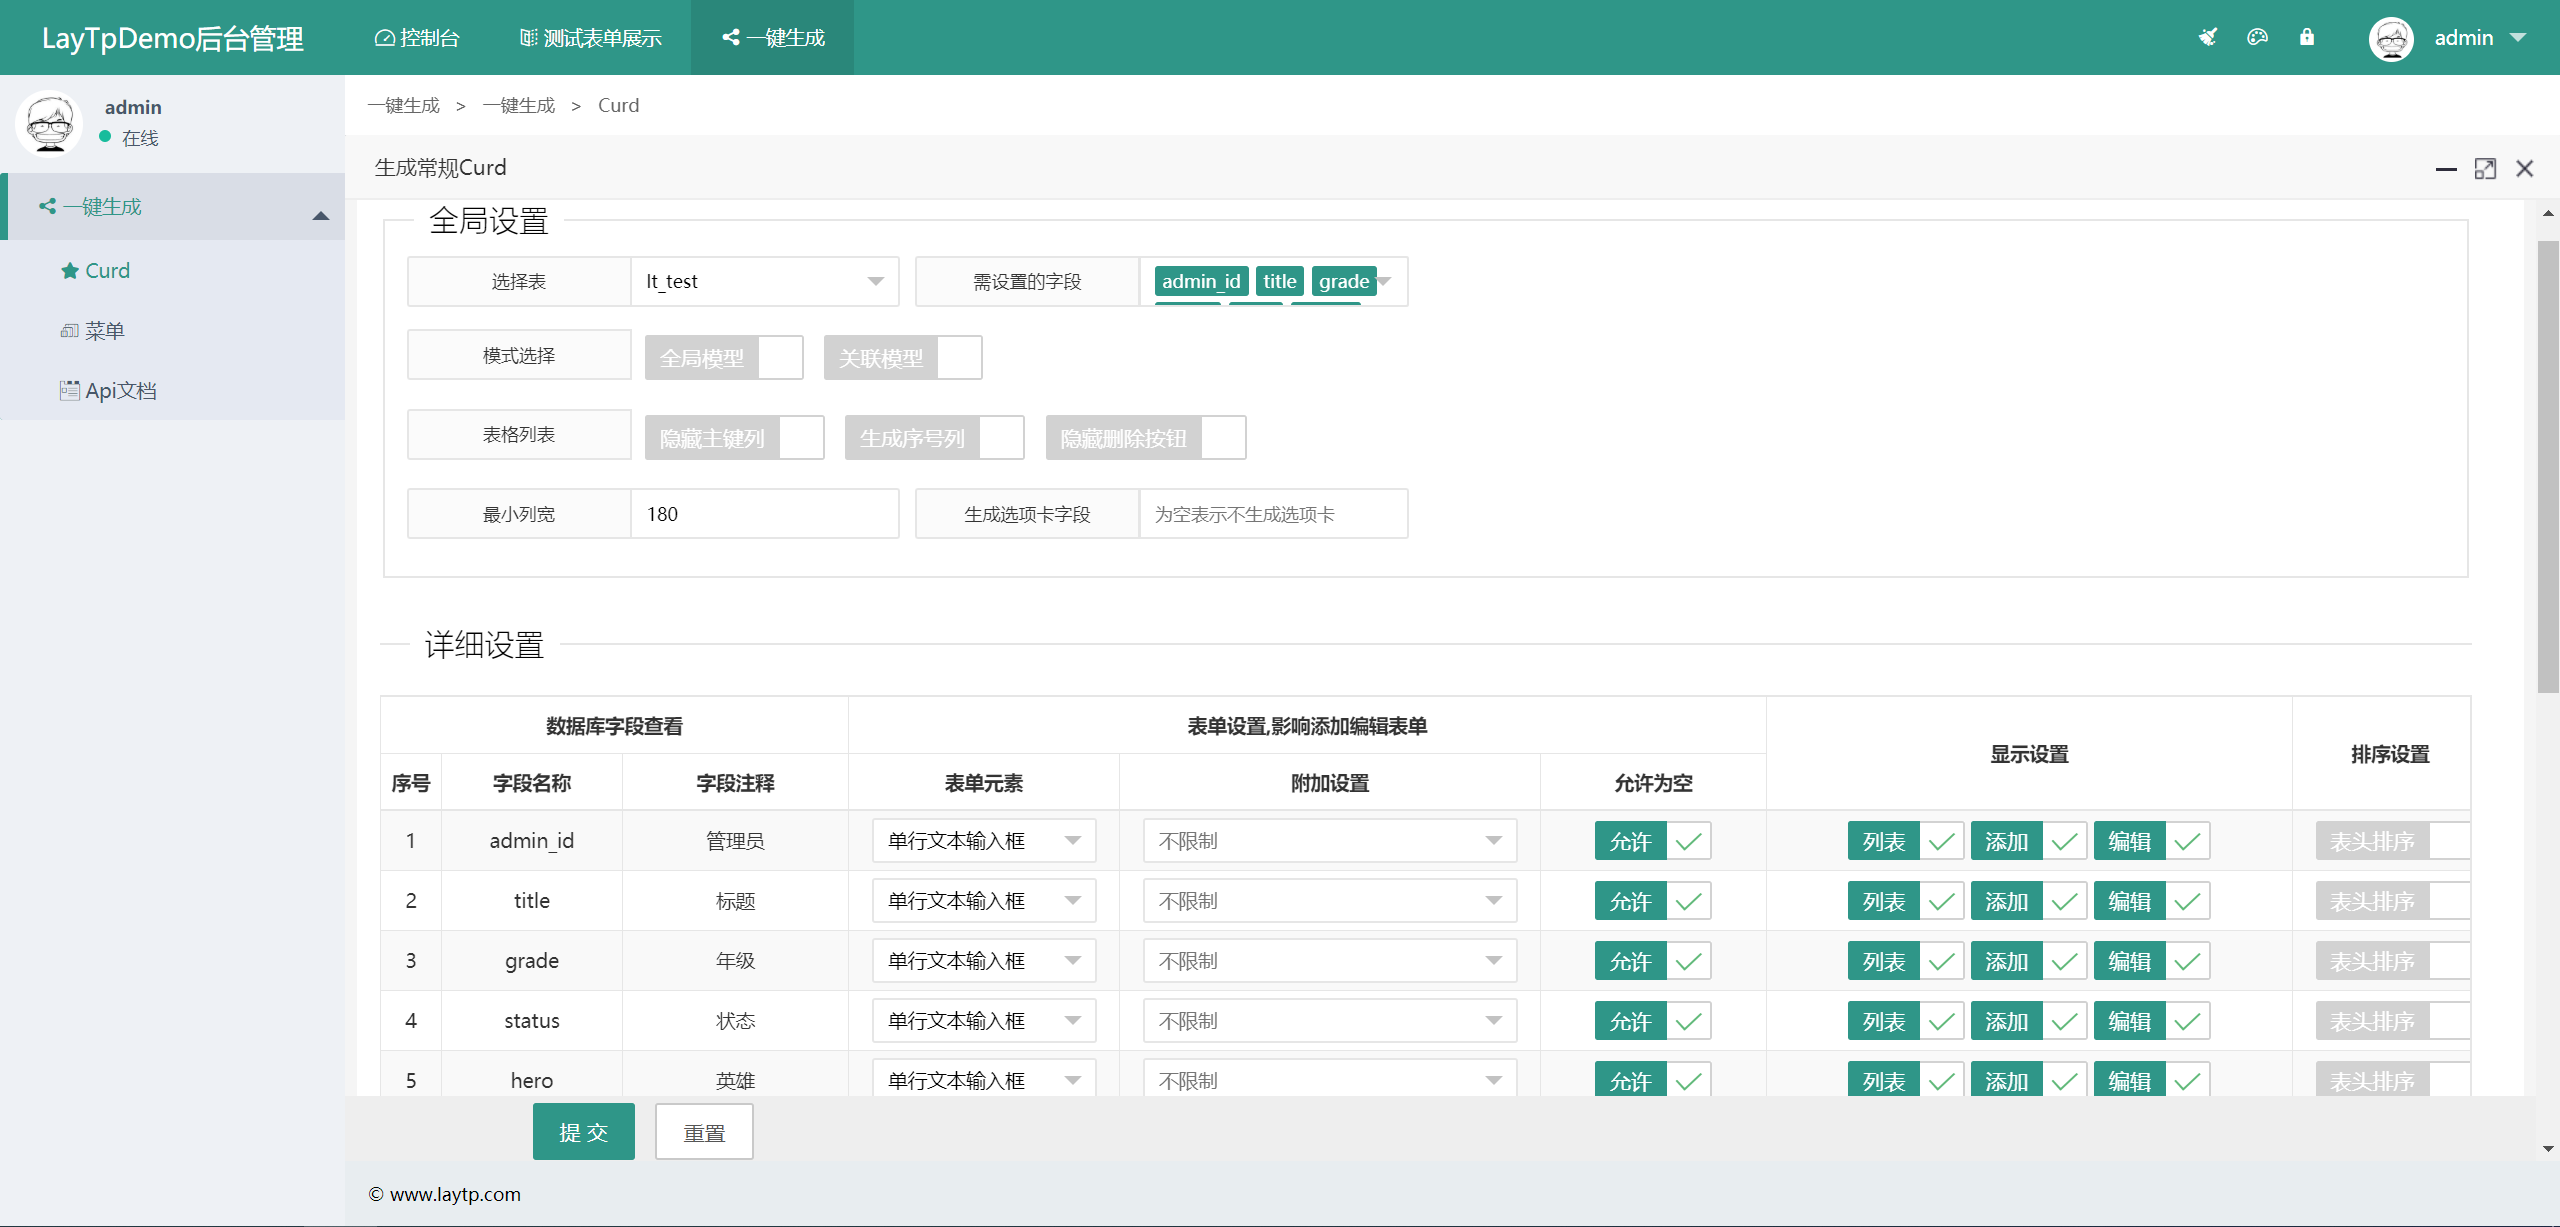
Task: Toggle the 隐藏删除按钮 checkbox
Action: [1146, 438]
